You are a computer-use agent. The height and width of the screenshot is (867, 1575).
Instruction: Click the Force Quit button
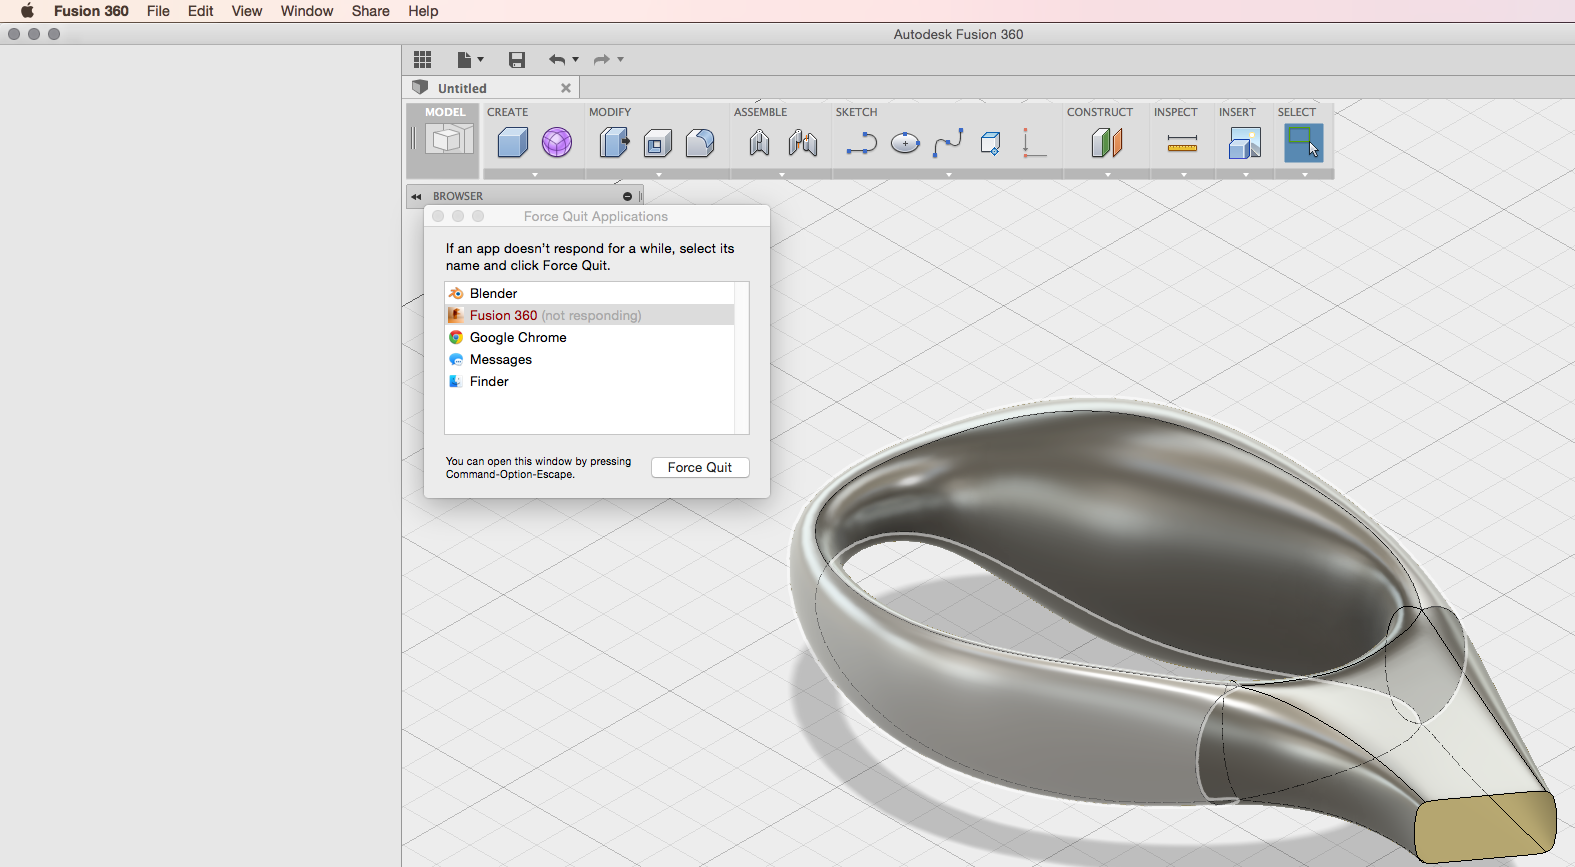point(700,467)
